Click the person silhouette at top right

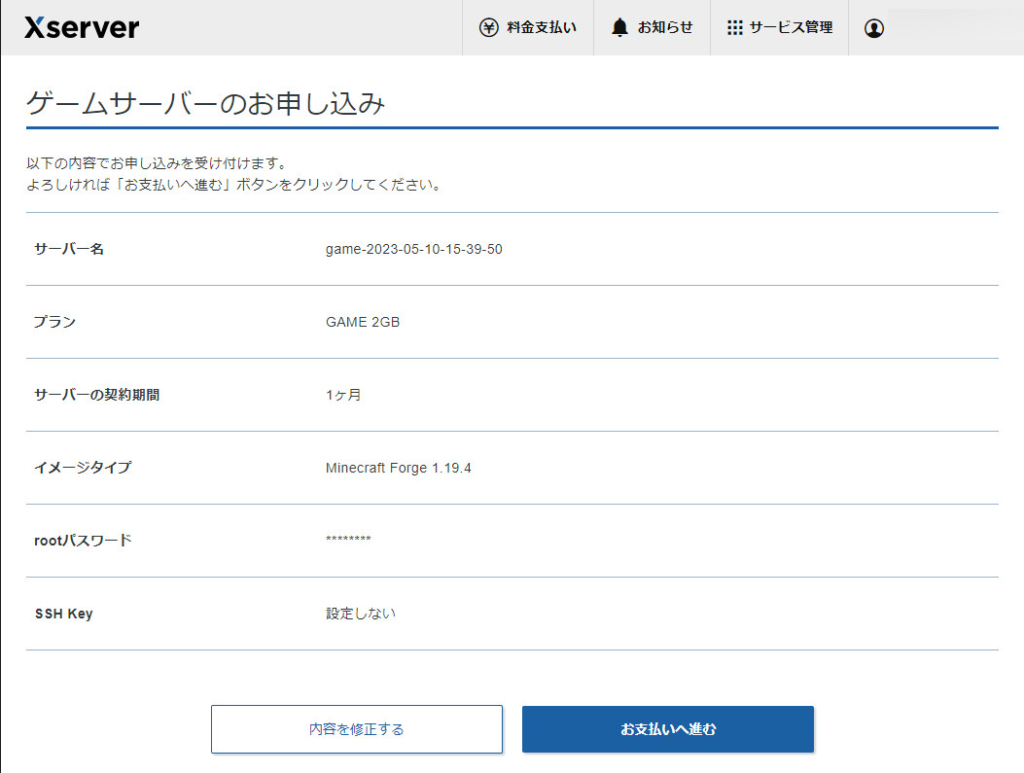pyautogui.click(x=874, y=27)
